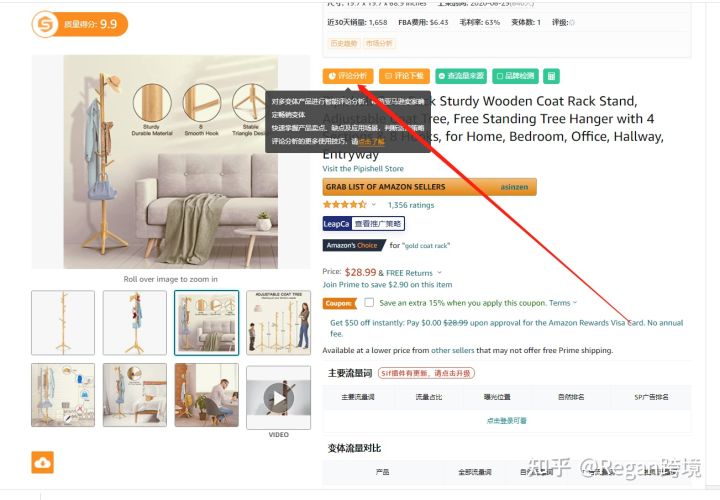Image resolution: width=720 pixels, height=500 pixels.
Task: Click the 评论下载 review download button
Action: click(x=404, y=76)
